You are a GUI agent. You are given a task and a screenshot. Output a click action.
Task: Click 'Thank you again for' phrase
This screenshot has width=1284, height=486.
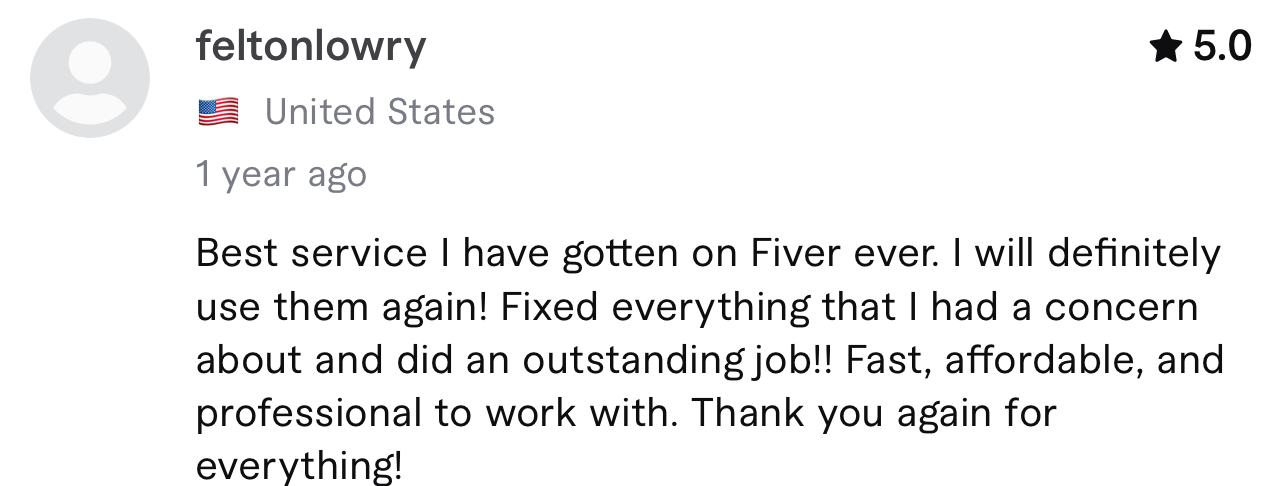click(874, 413)
